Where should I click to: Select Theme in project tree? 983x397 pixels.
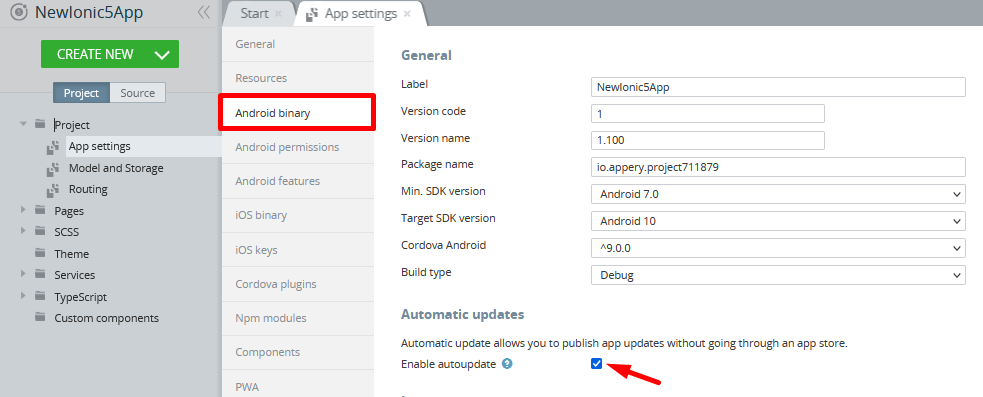coord(71,254)
